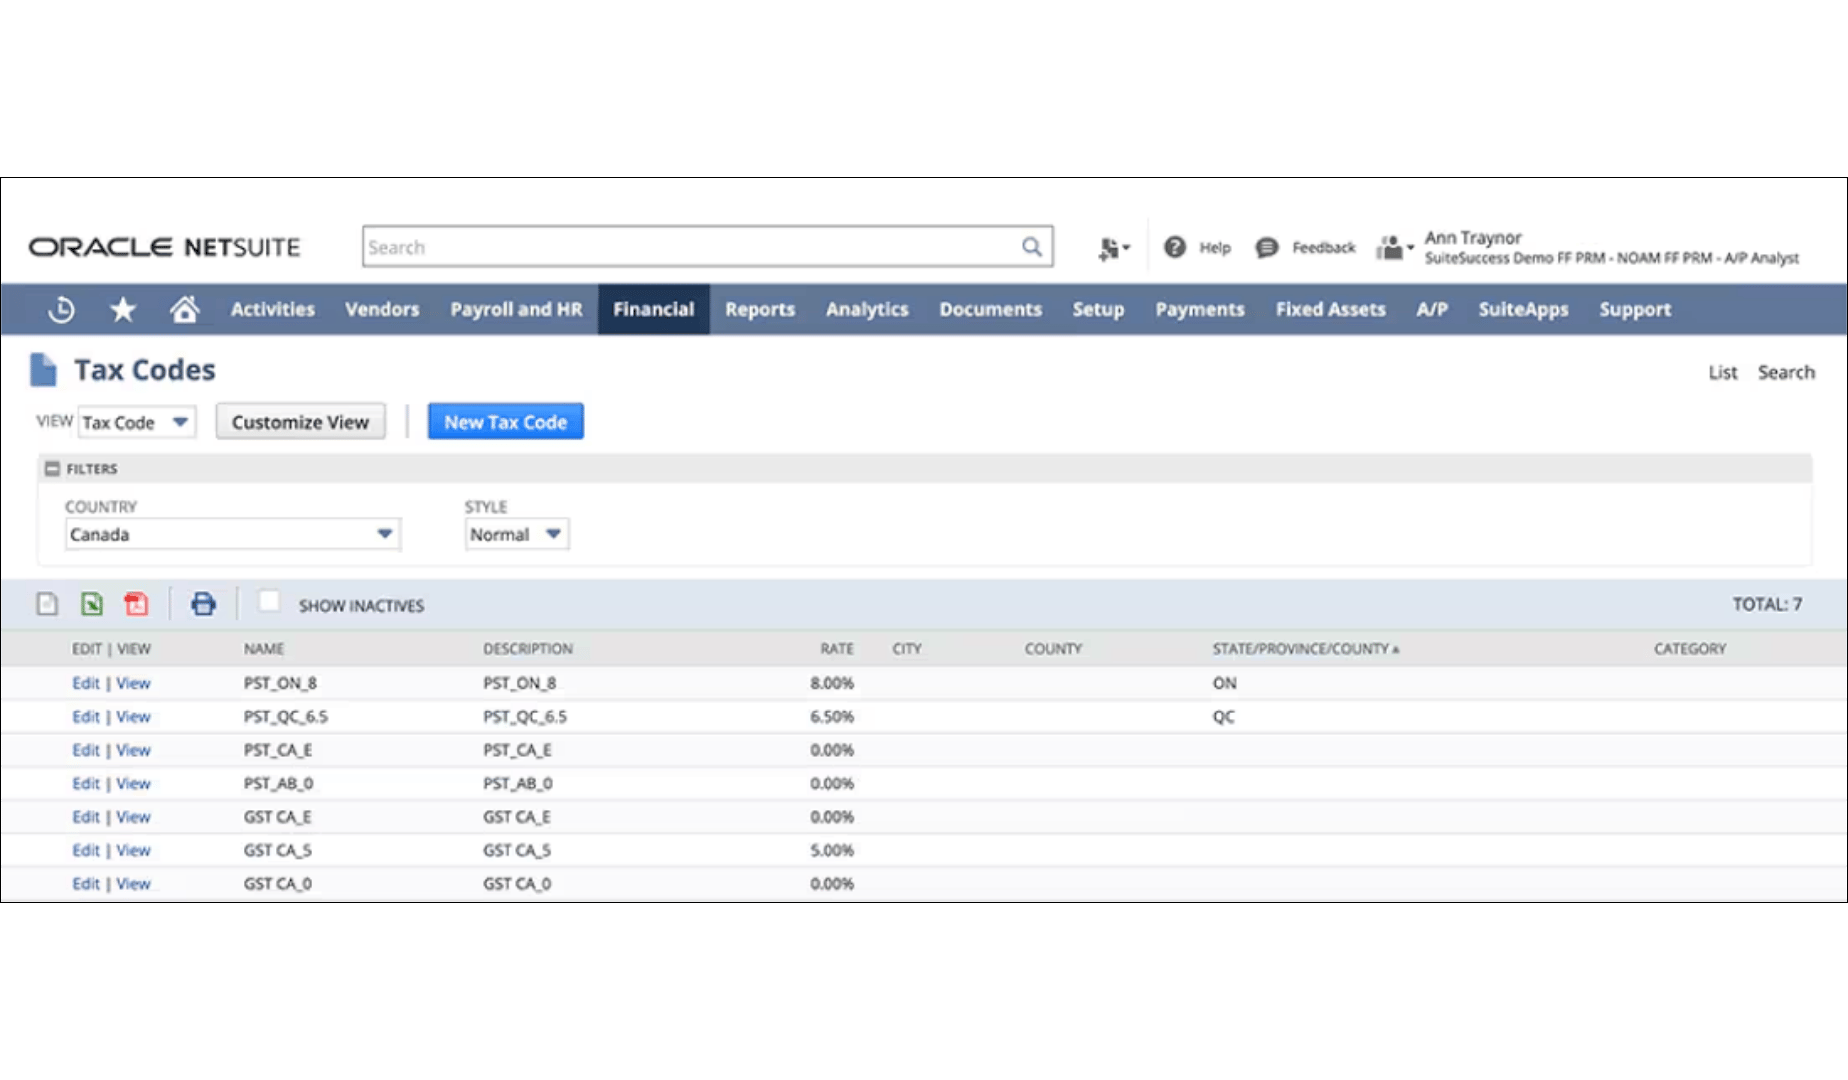The image size is (1848, 1080).
Task: Click the search magnifier in the search bar
Action: (1031, 246)
